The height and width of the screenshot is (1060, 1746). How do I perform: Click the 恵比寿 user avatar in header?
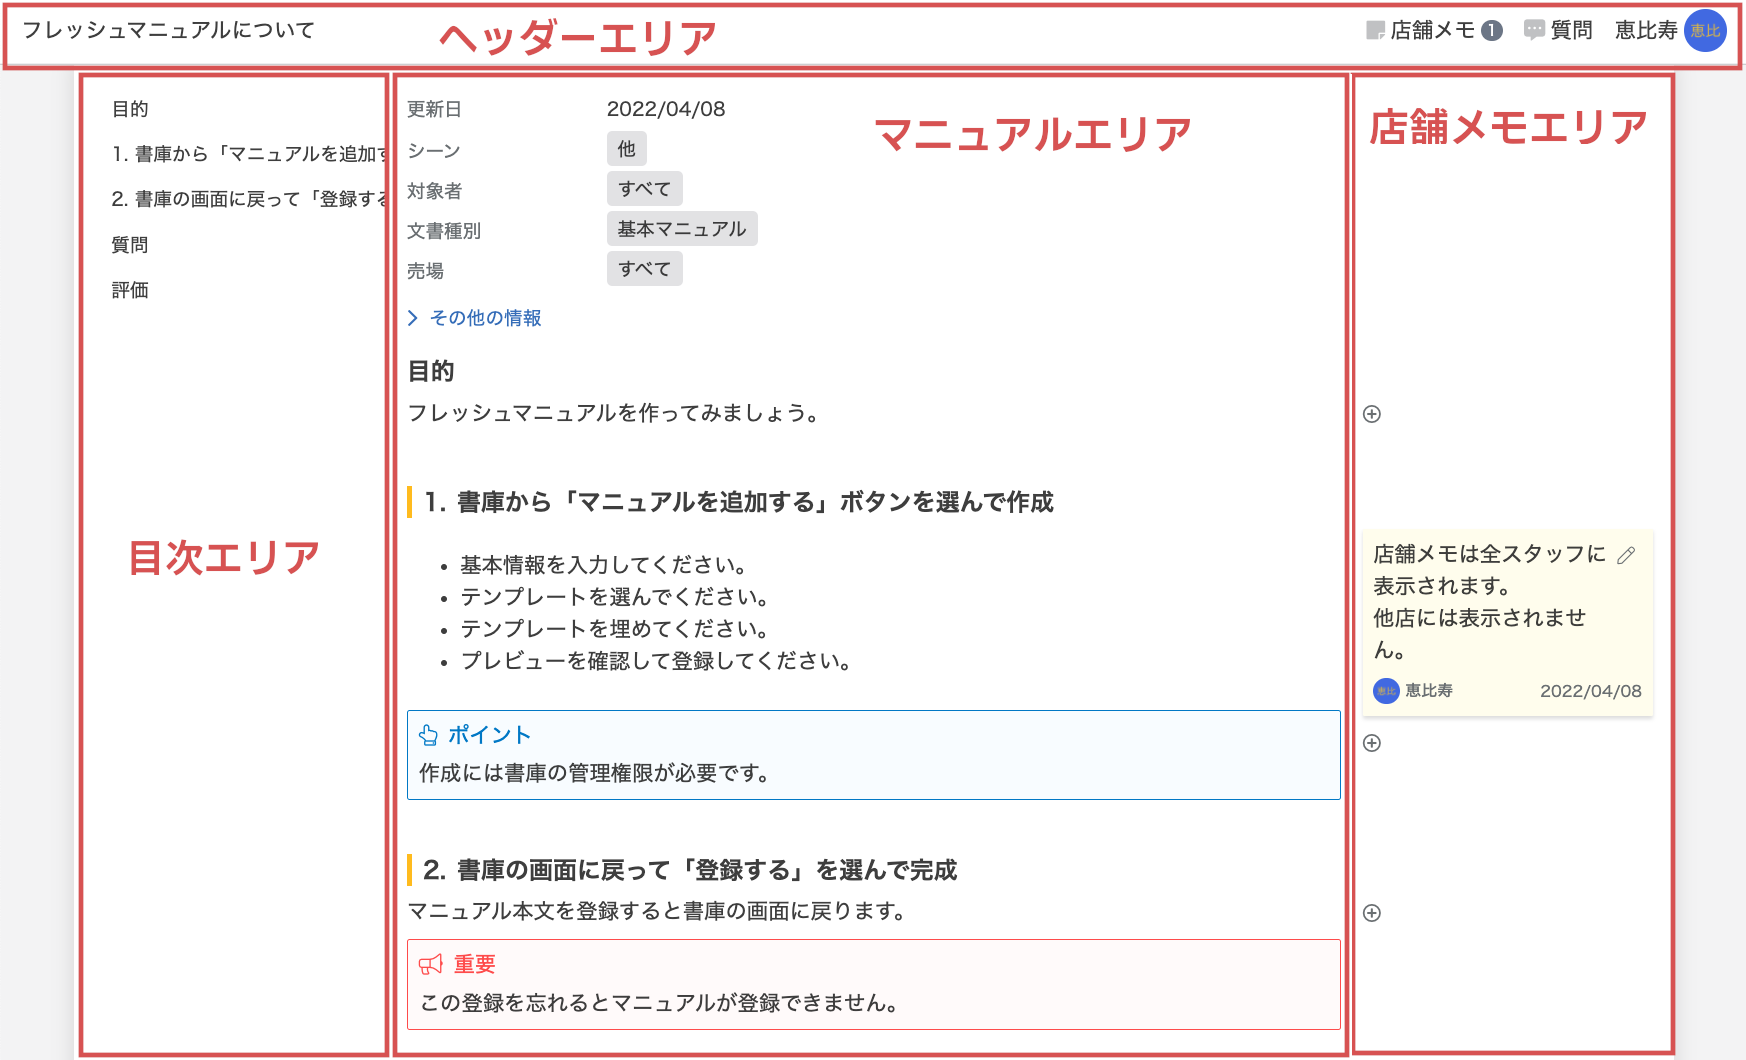1707,31
